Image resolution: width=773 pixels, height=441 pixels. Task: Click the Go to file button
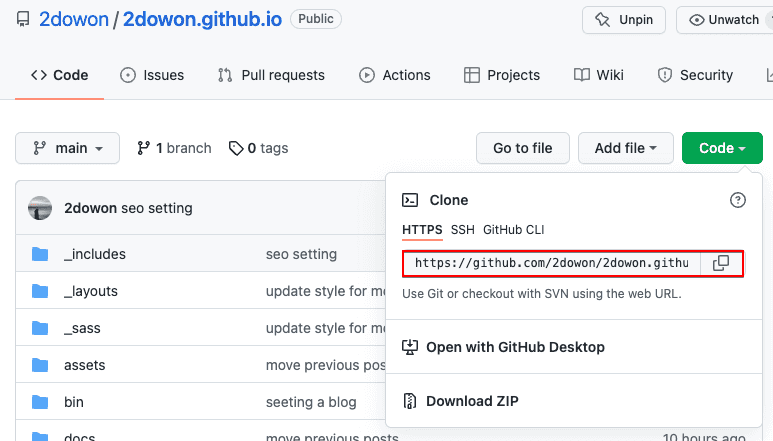522,148
